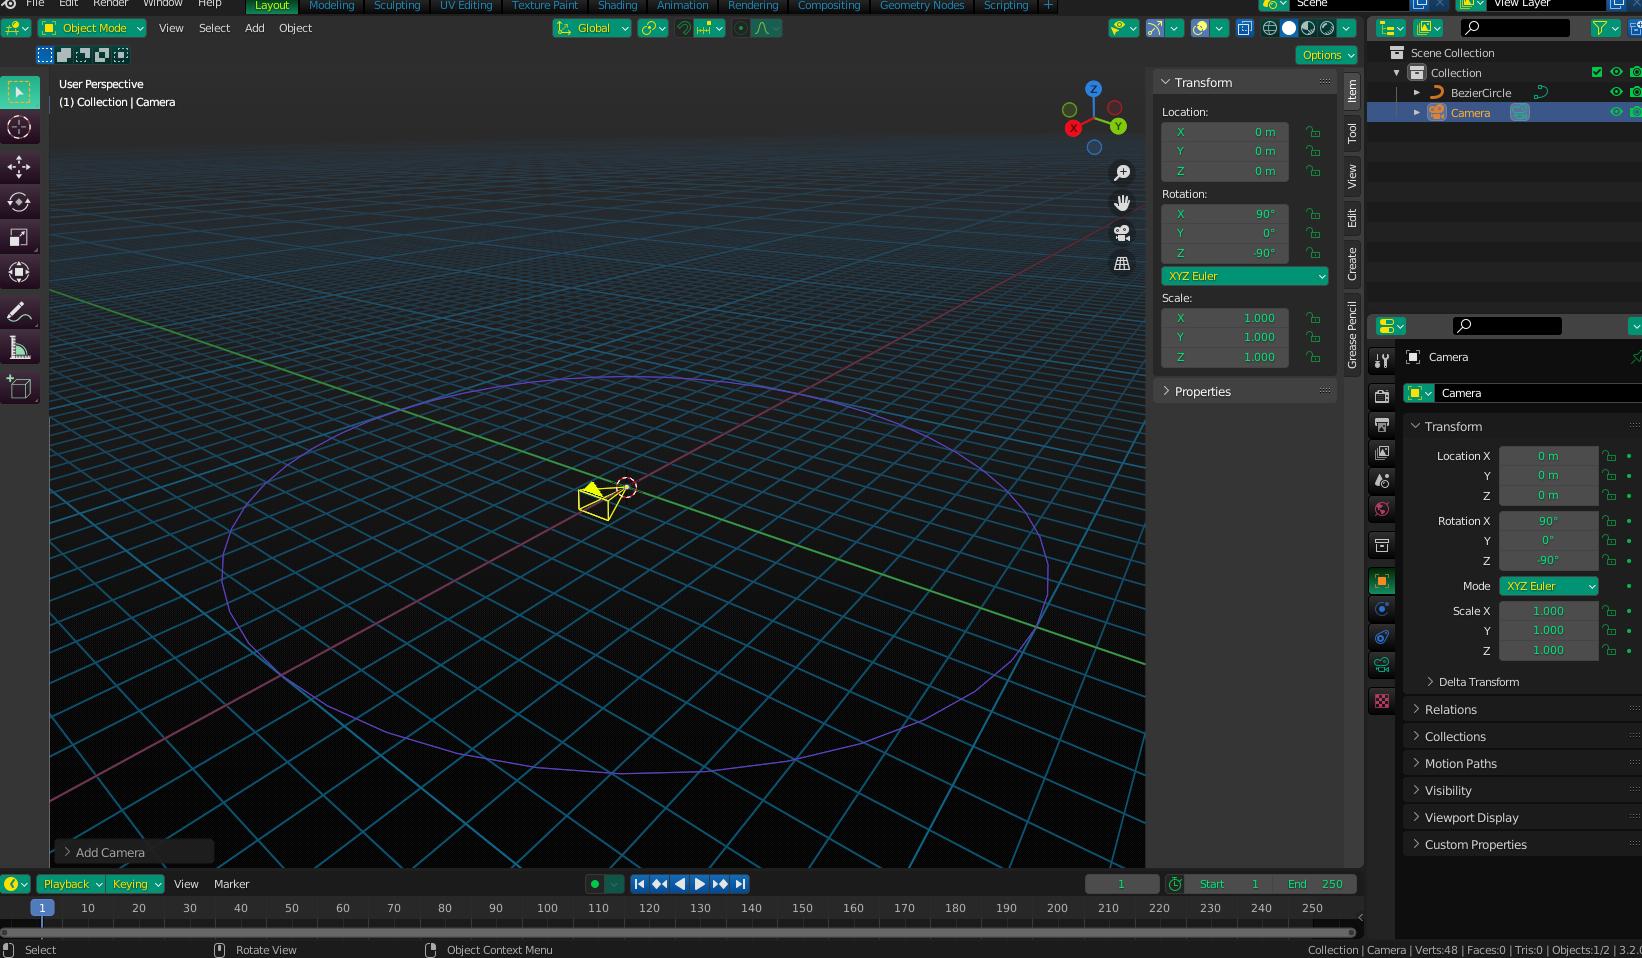Open the Render properties tab

(1382, 396)
